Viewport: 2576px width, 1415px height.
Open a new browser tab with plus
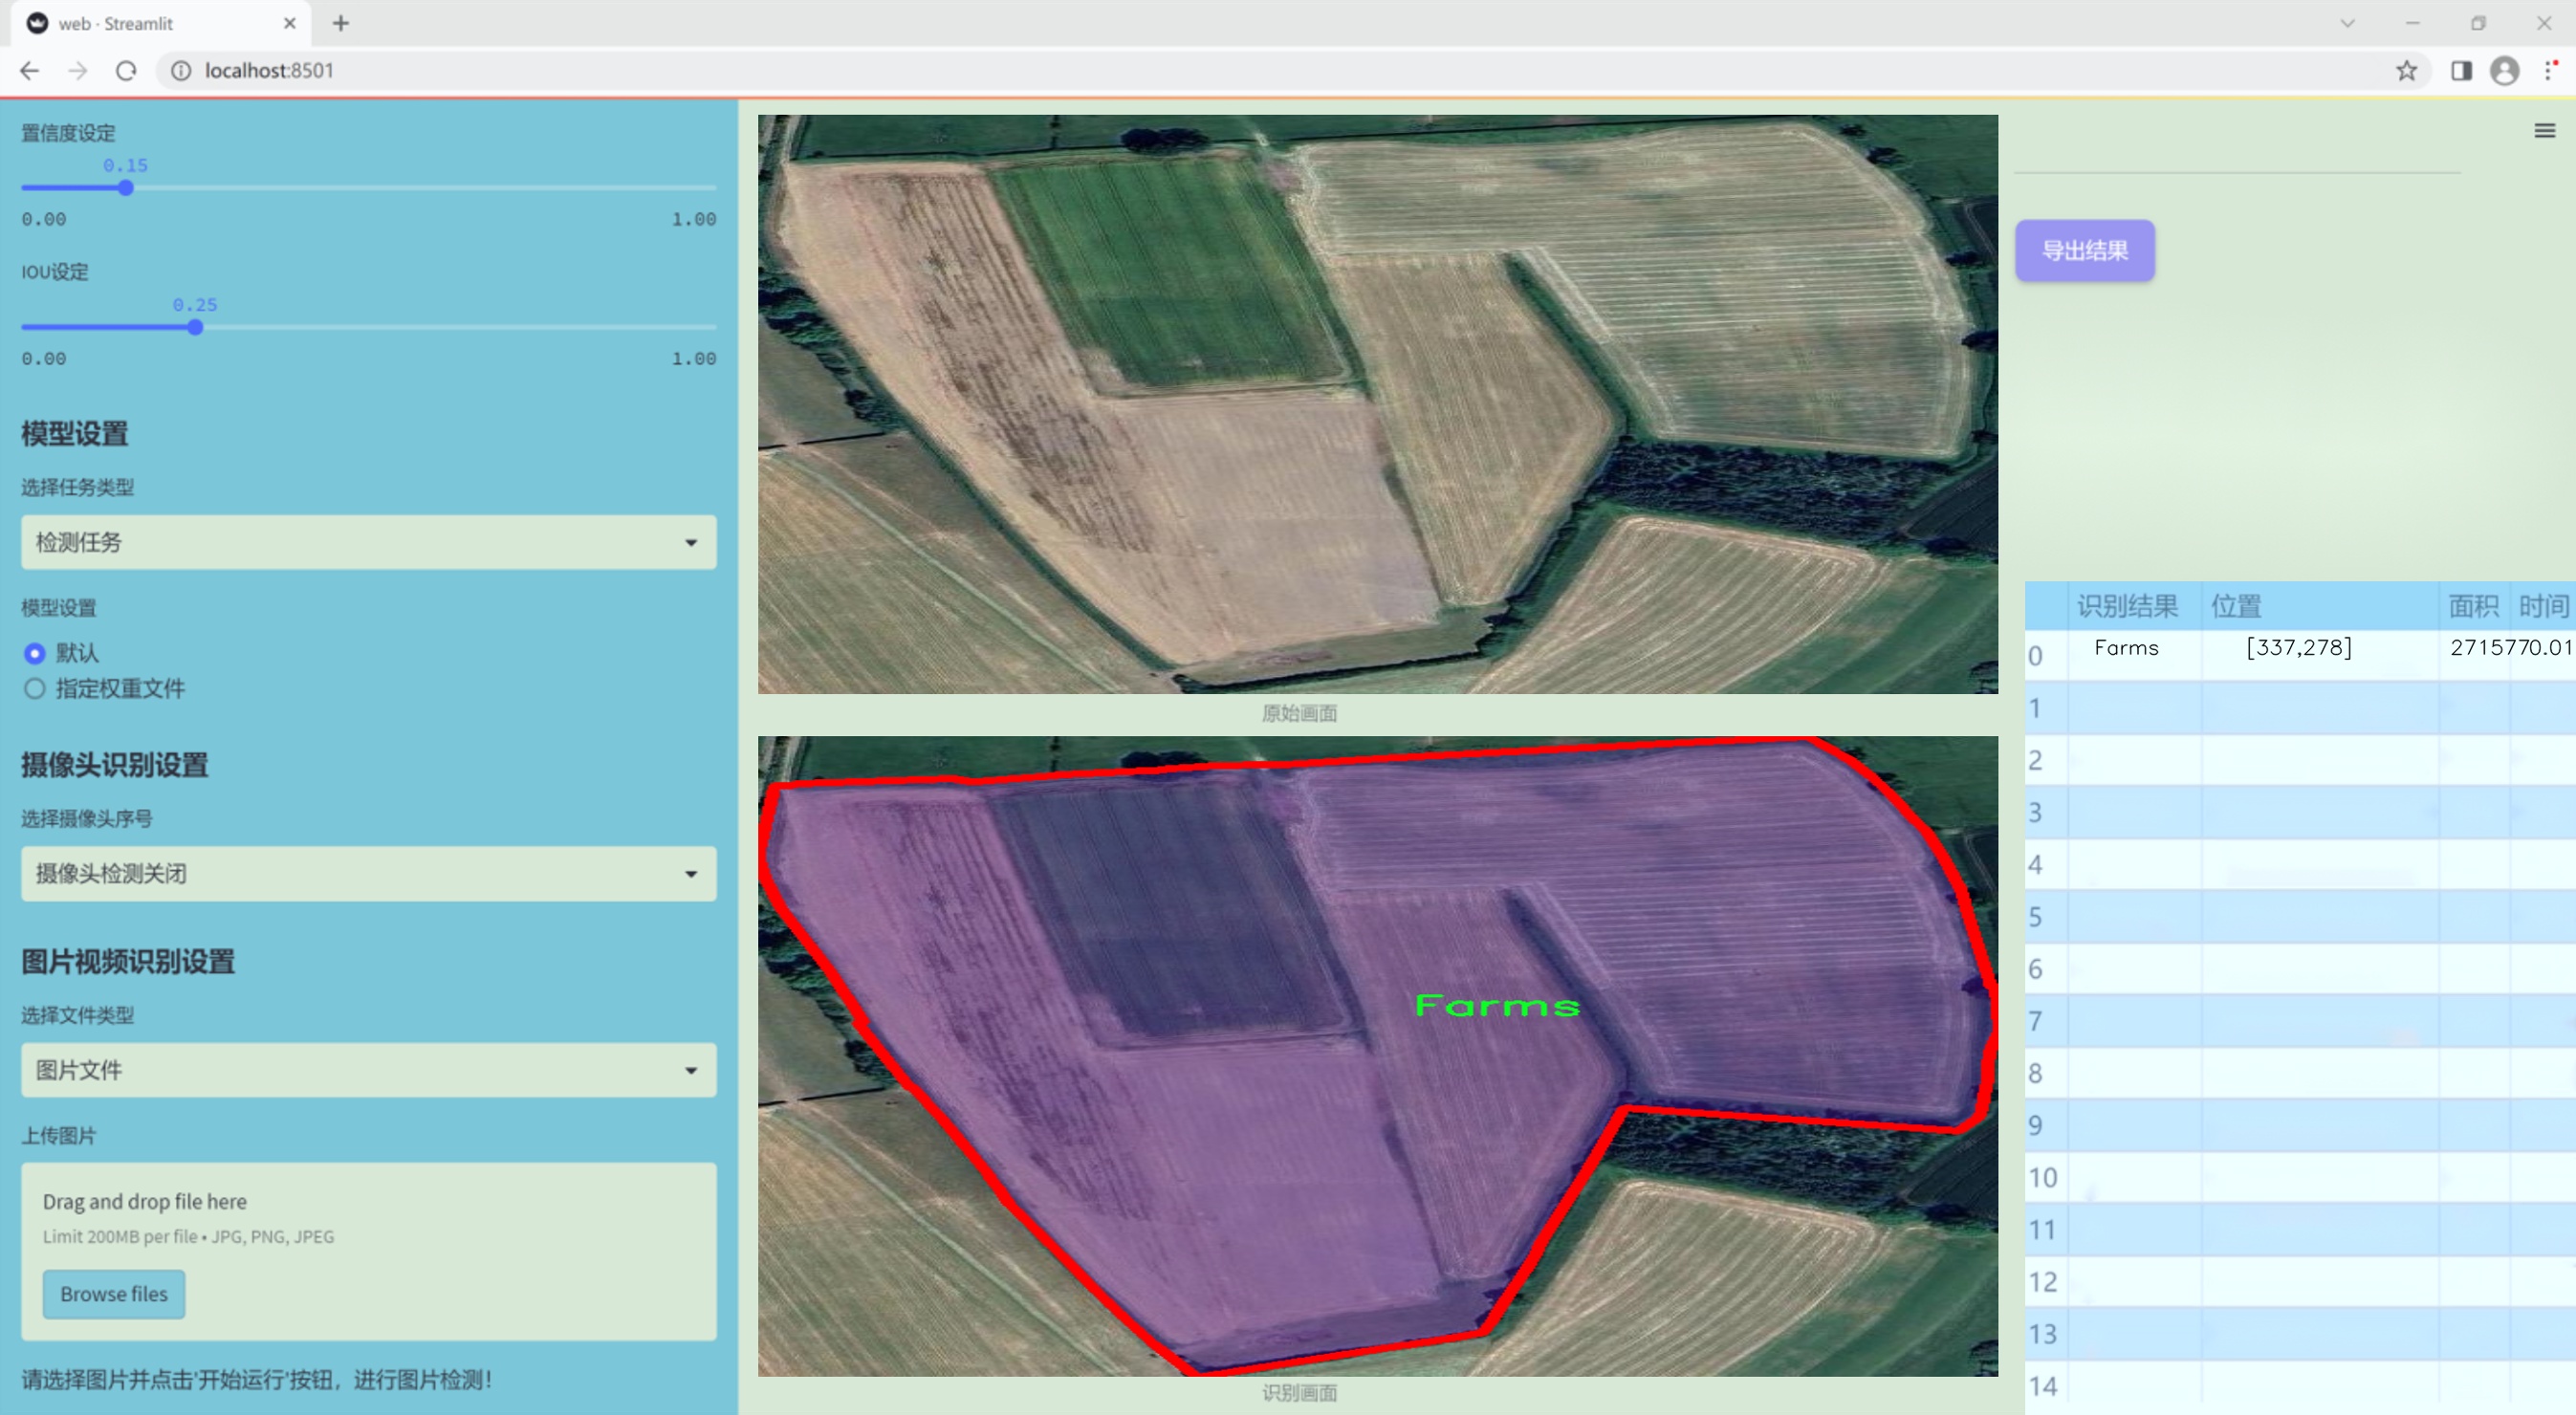point(341,23)
